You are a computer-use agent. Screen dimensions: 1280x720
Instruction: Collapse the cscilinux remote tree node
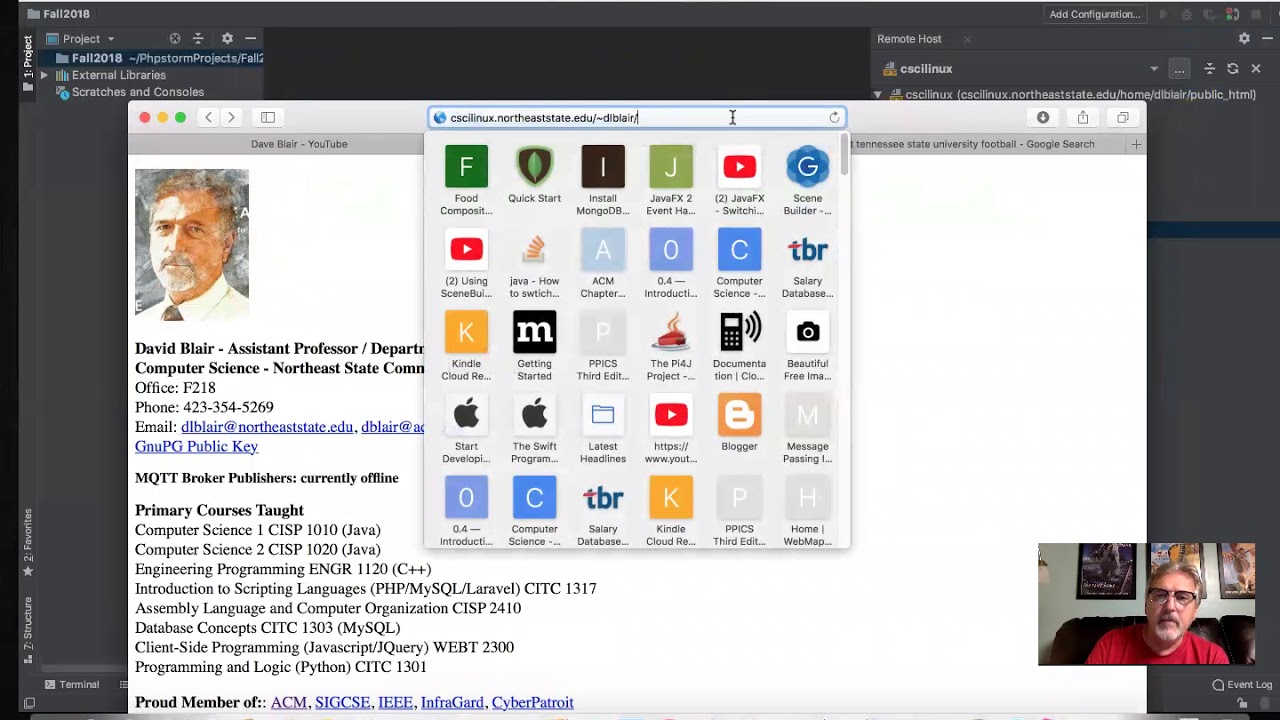pos(878,95)
